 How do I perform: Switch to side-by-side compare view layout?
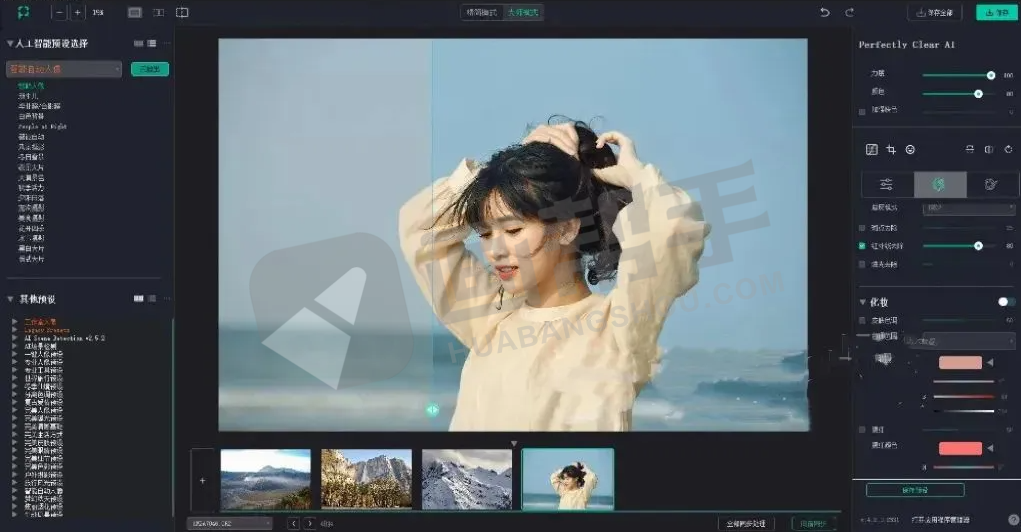tap(182, 12)
